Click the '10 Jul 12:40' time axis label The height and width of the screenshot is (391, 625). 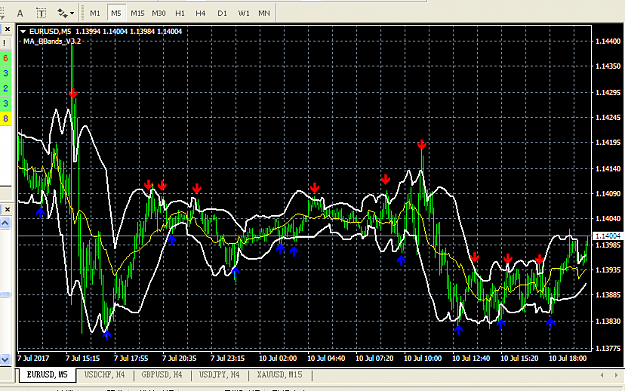pos(471,358)
